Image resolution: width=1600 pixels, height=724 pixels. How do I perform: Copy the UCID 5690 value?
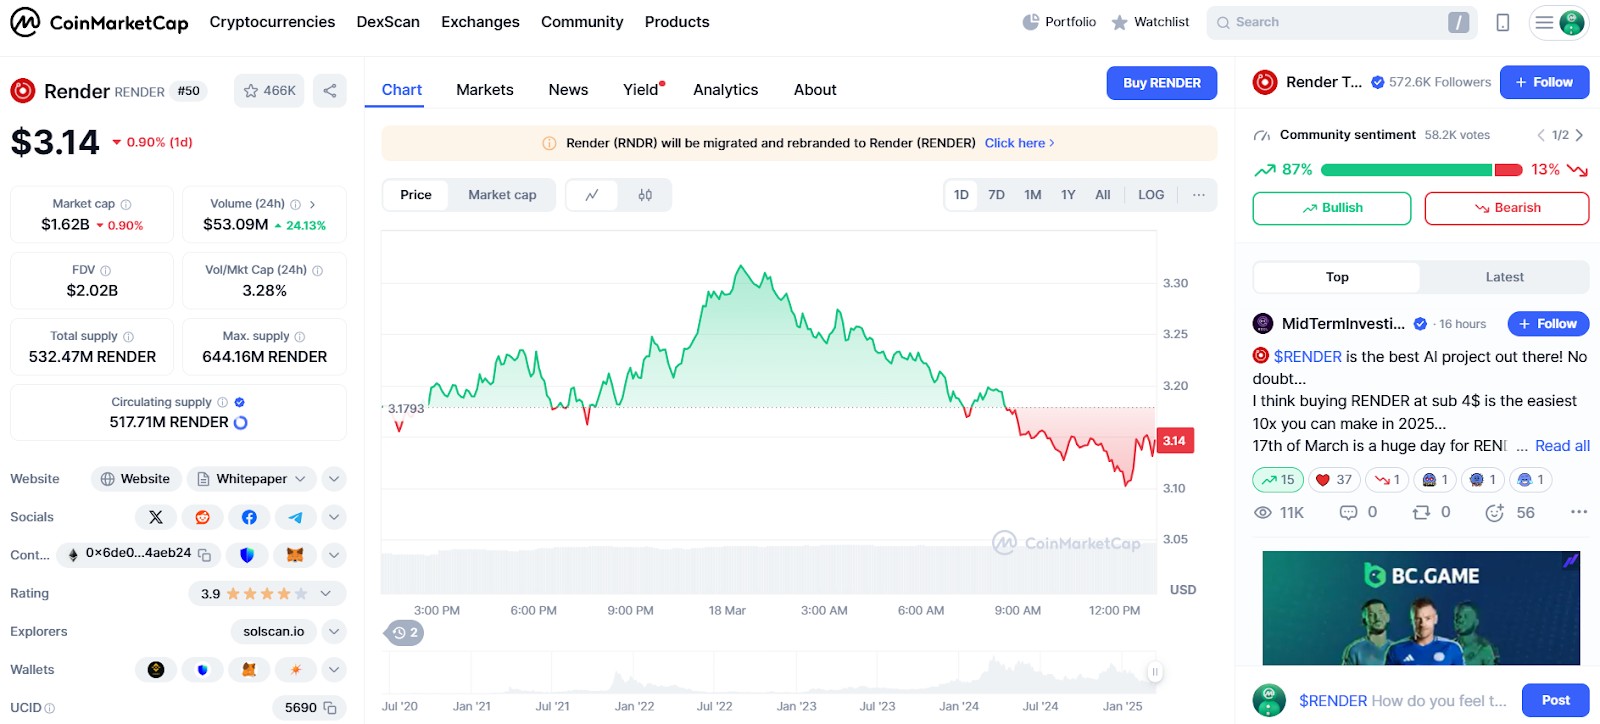[x=330, y=708]
